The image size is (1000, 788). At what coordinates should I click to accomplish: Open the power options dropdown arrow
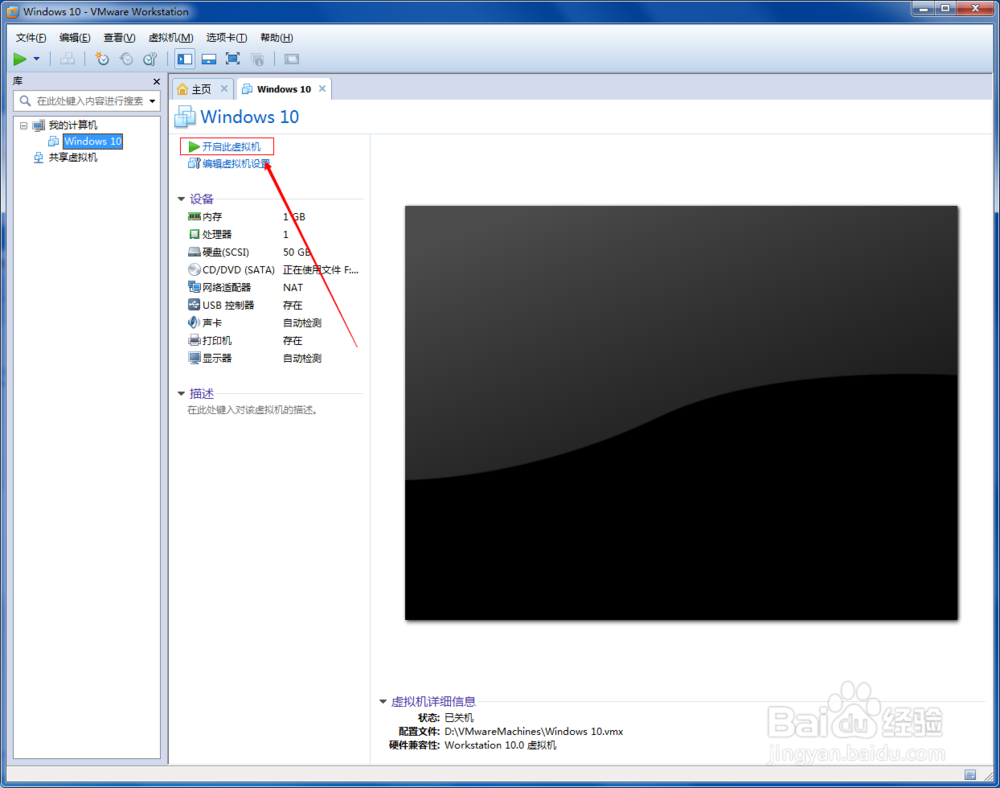click(37, 59)
